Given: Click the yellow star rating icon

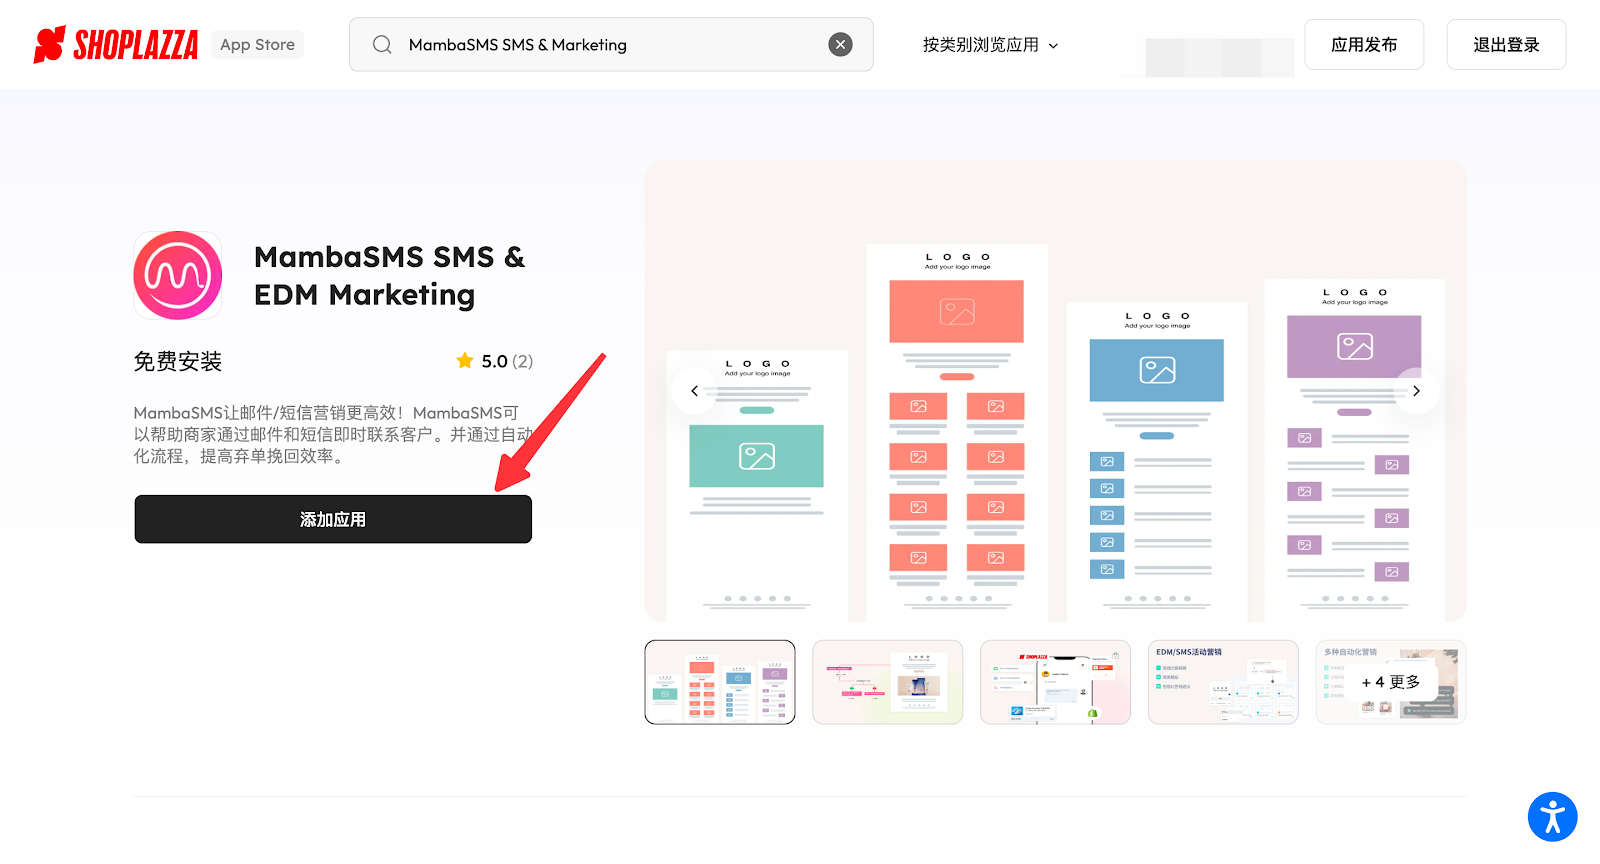Looking at the screenshot, I should [465, 361].
